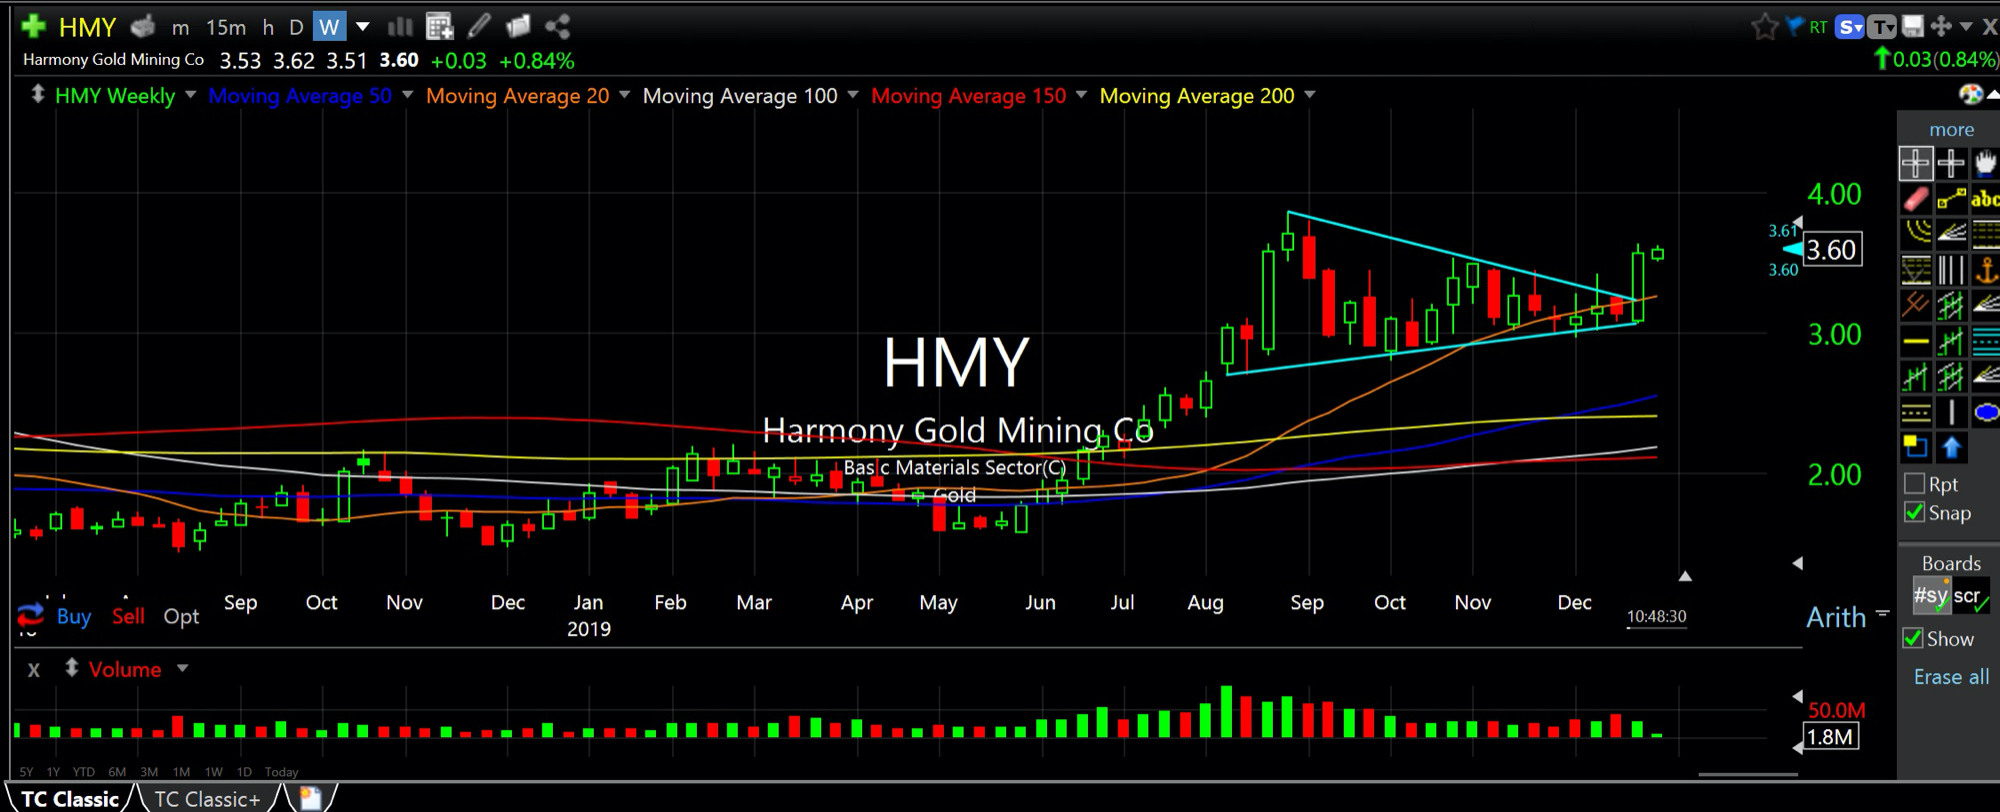Select the white open hand pan tool
Screen dimensions: 2000x812
point(1985,163)
